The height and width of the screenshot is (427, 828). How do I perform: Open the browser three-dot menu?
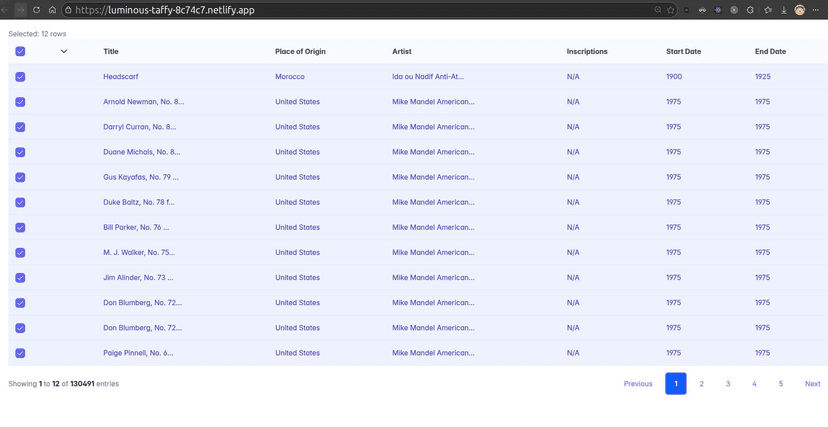(816, 10)
